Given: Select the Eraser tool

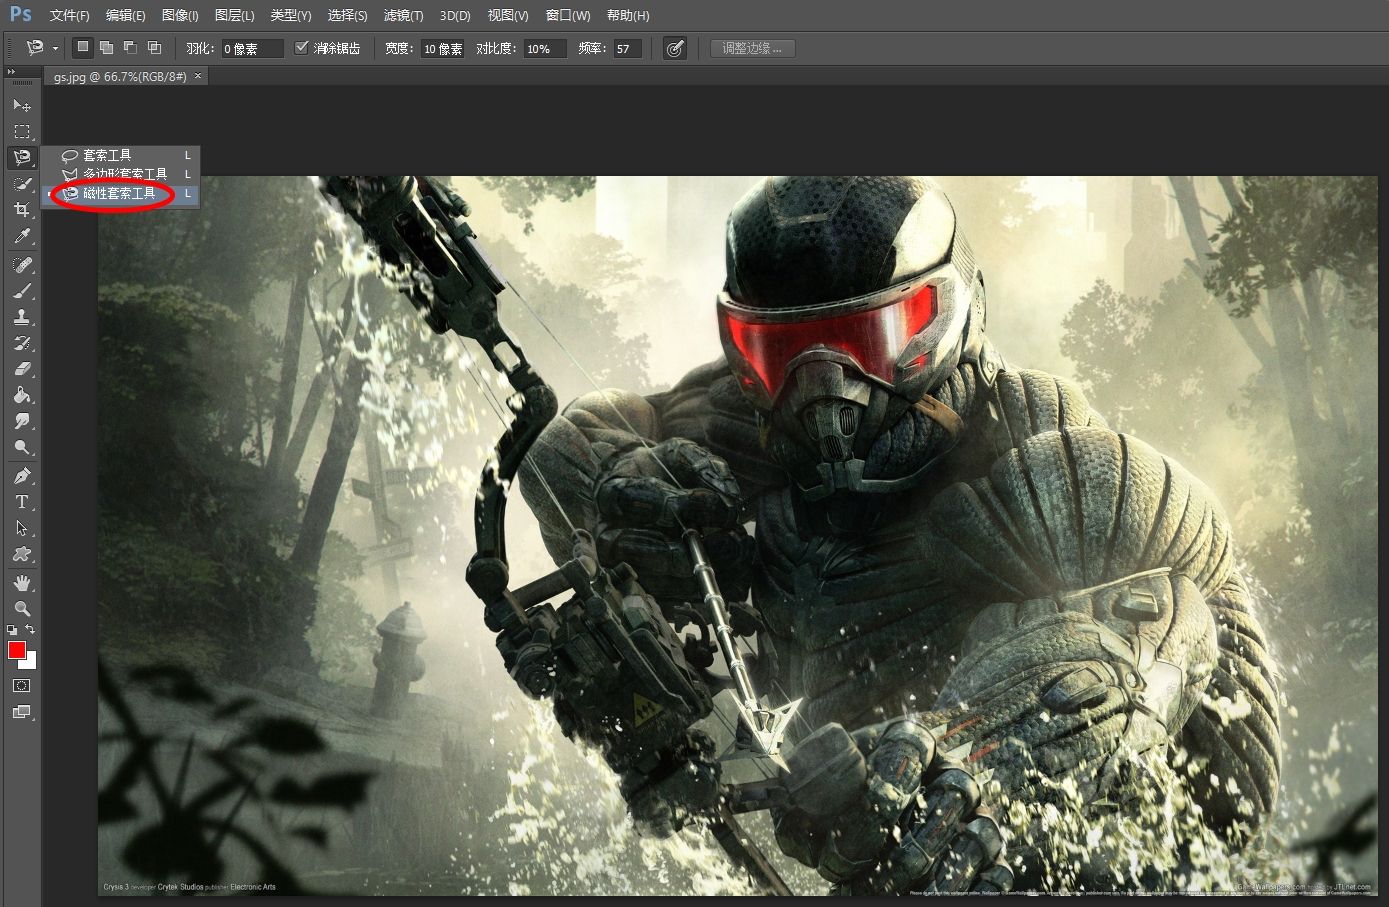Looking at the screenshot, I should coord(21,369).
